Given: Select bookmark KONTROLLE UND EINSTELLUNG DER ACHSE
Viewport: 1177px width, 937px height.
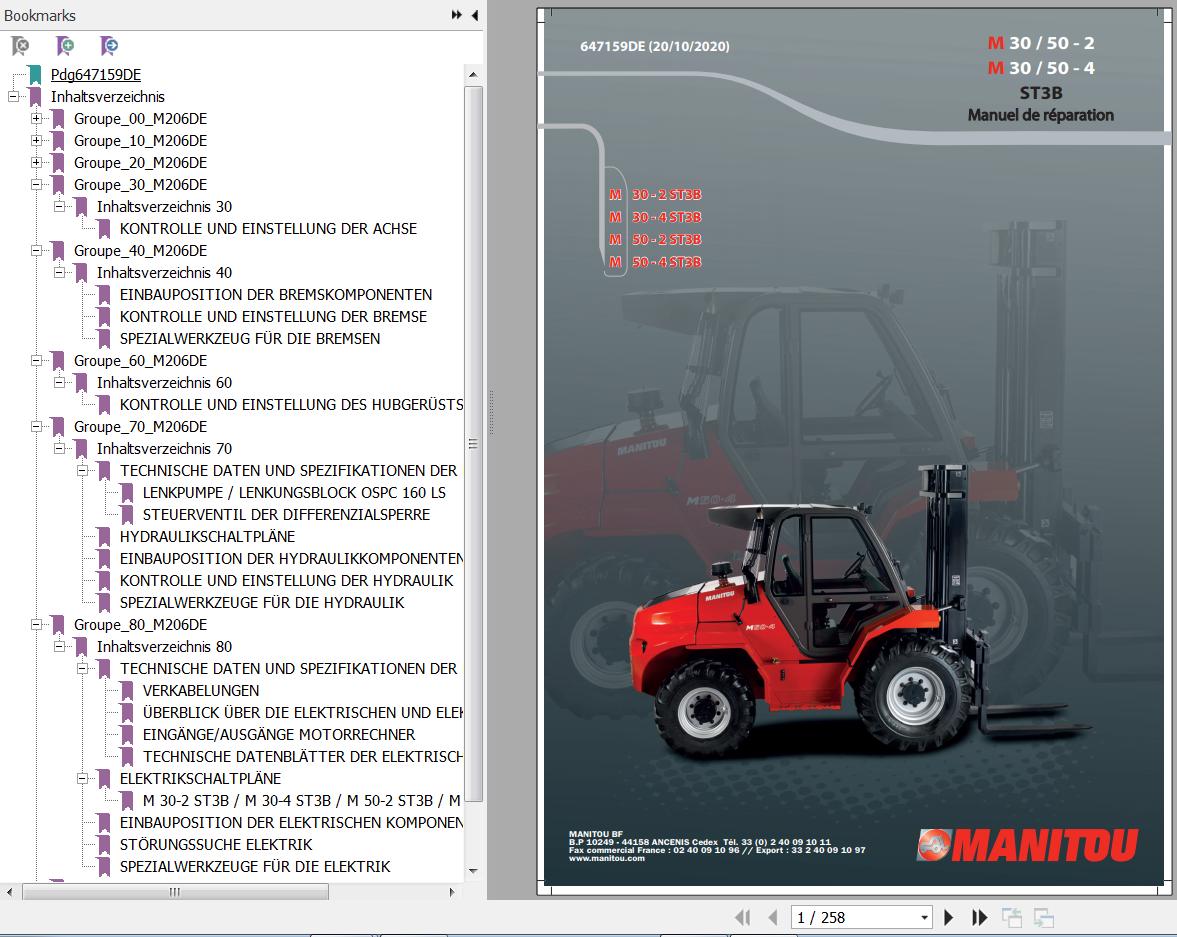Looking at the screenshot, I should [268, 228].
